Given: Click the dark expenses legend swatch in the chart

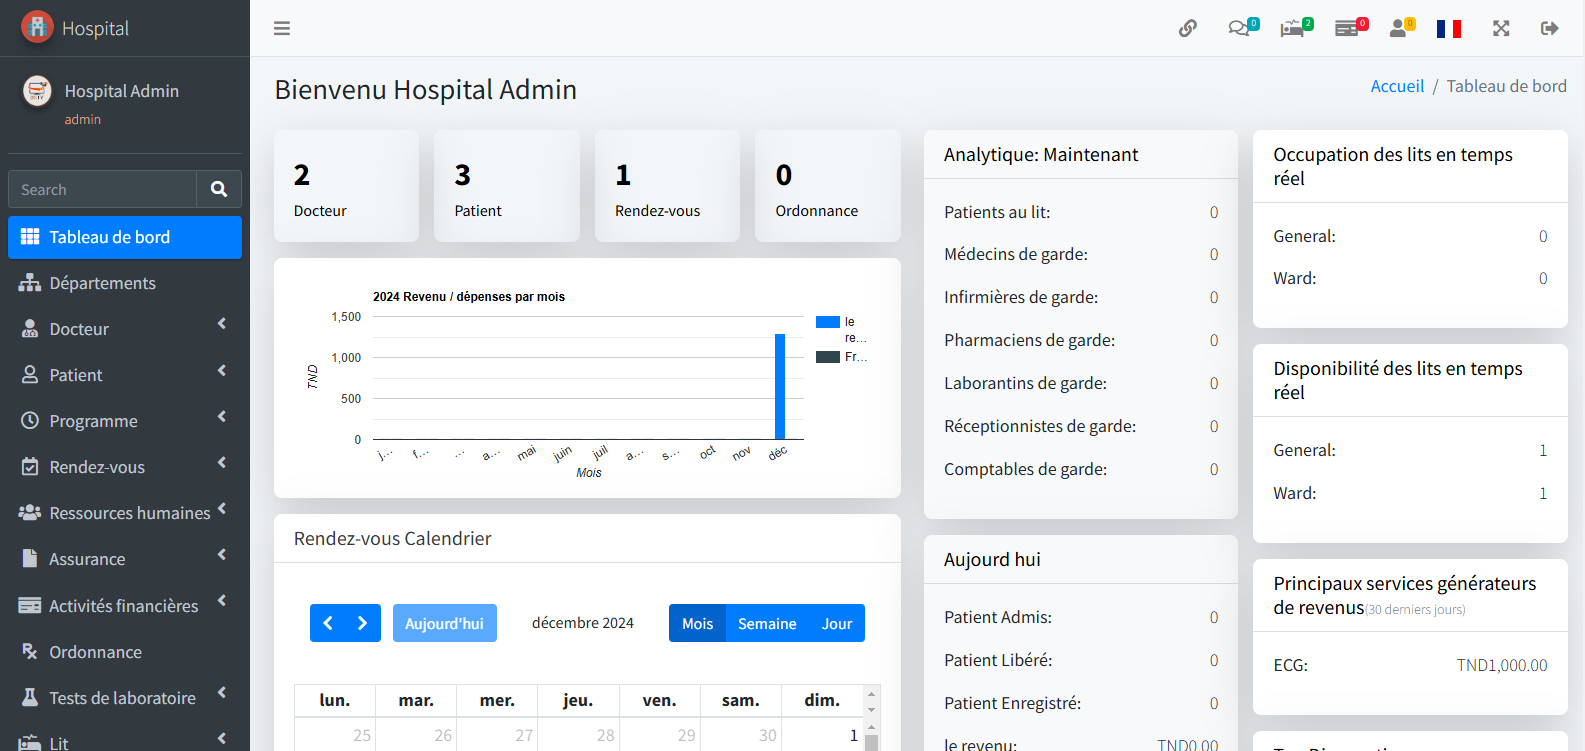Looking at the screenshot, I should 828,357.
